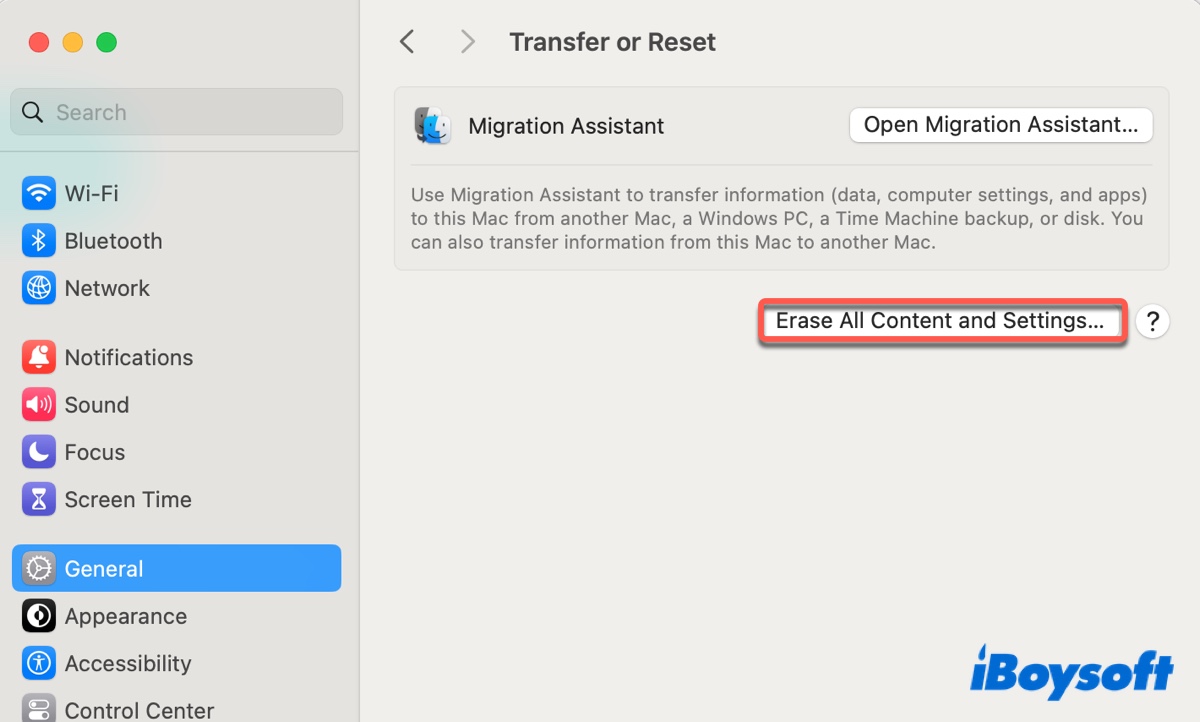Open Notifications settings

pyautogui.click(x=176, y=357)
